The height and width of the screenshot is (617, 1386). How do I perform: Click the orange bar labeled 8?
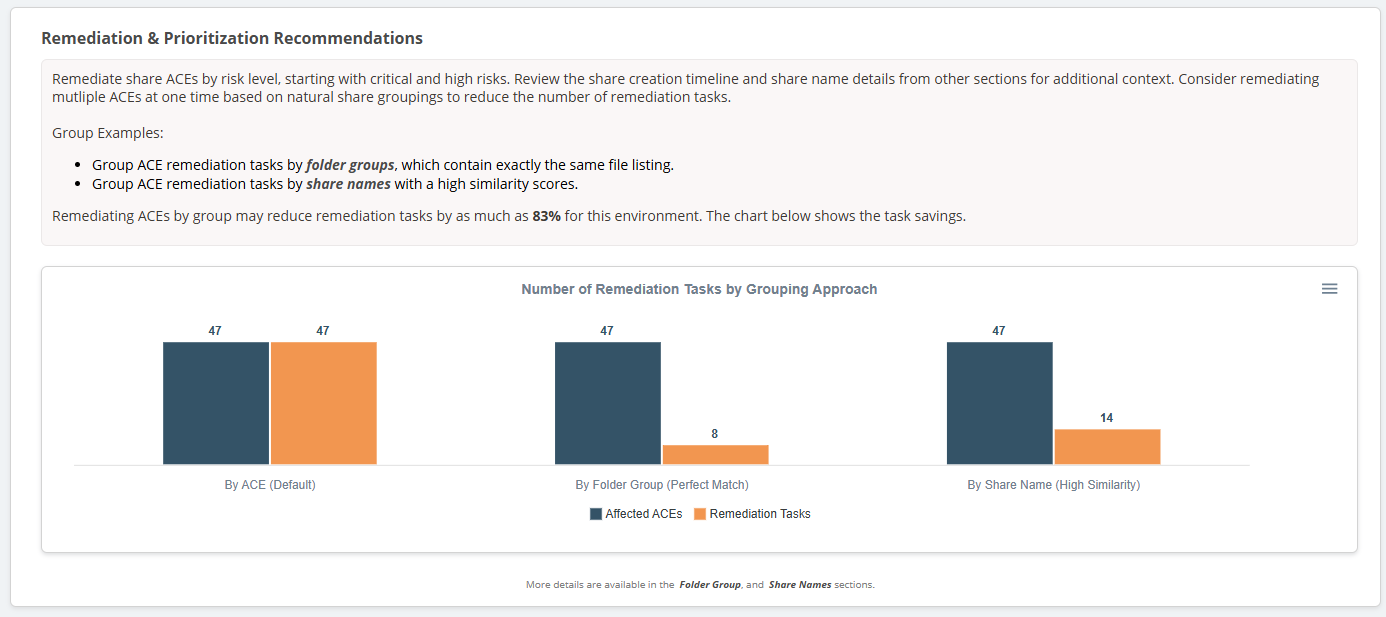tap(715, 455)
